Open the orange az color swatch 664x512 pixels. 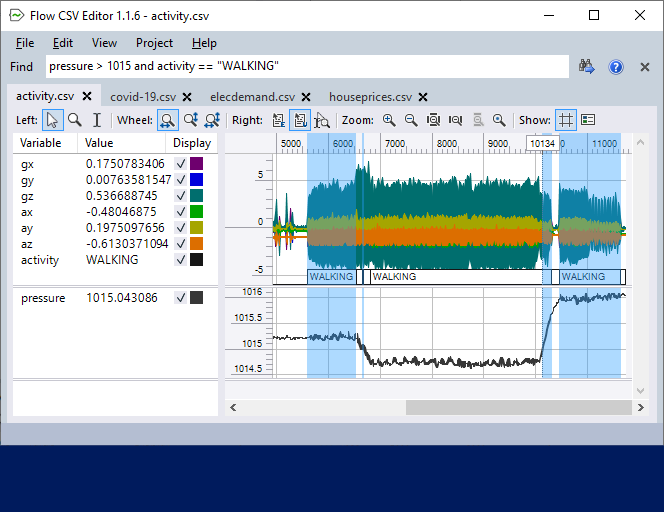[196, 244]
